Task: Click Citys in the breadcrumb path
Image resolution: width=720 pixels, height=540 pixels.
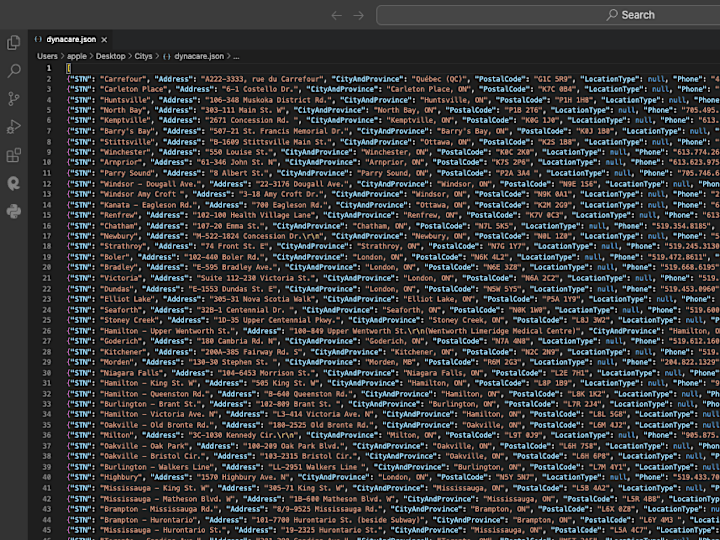Action: 143,56
